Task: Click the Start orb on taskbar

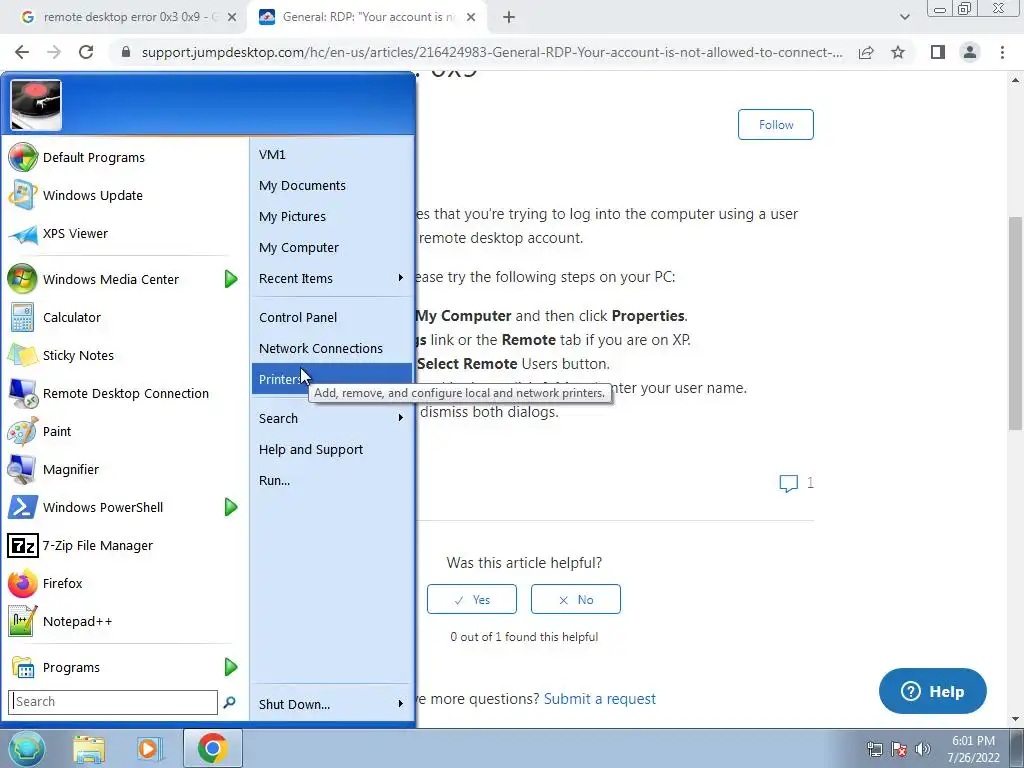Action: tap(26, 748)
